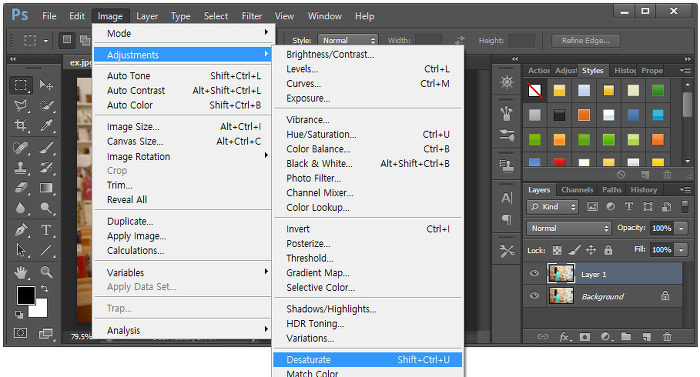This screenshot has height=377, width=700.
Task: Select the Line tool
Action: pos(46,250)
